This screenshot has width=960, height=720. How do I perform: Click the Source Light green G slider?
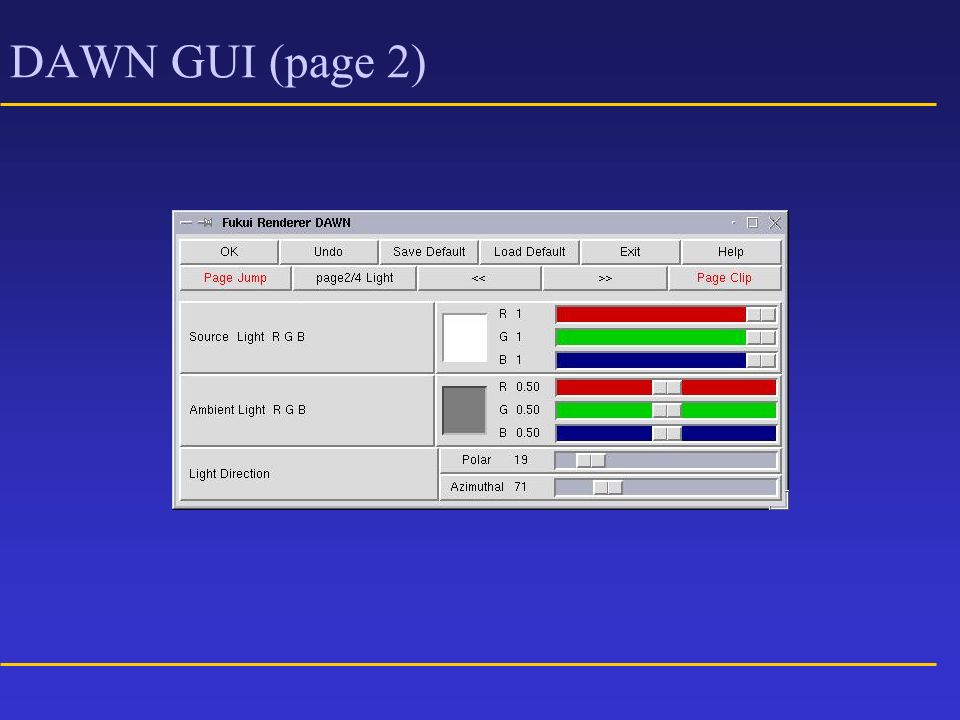pyautogui.click(x=666, y=337)
